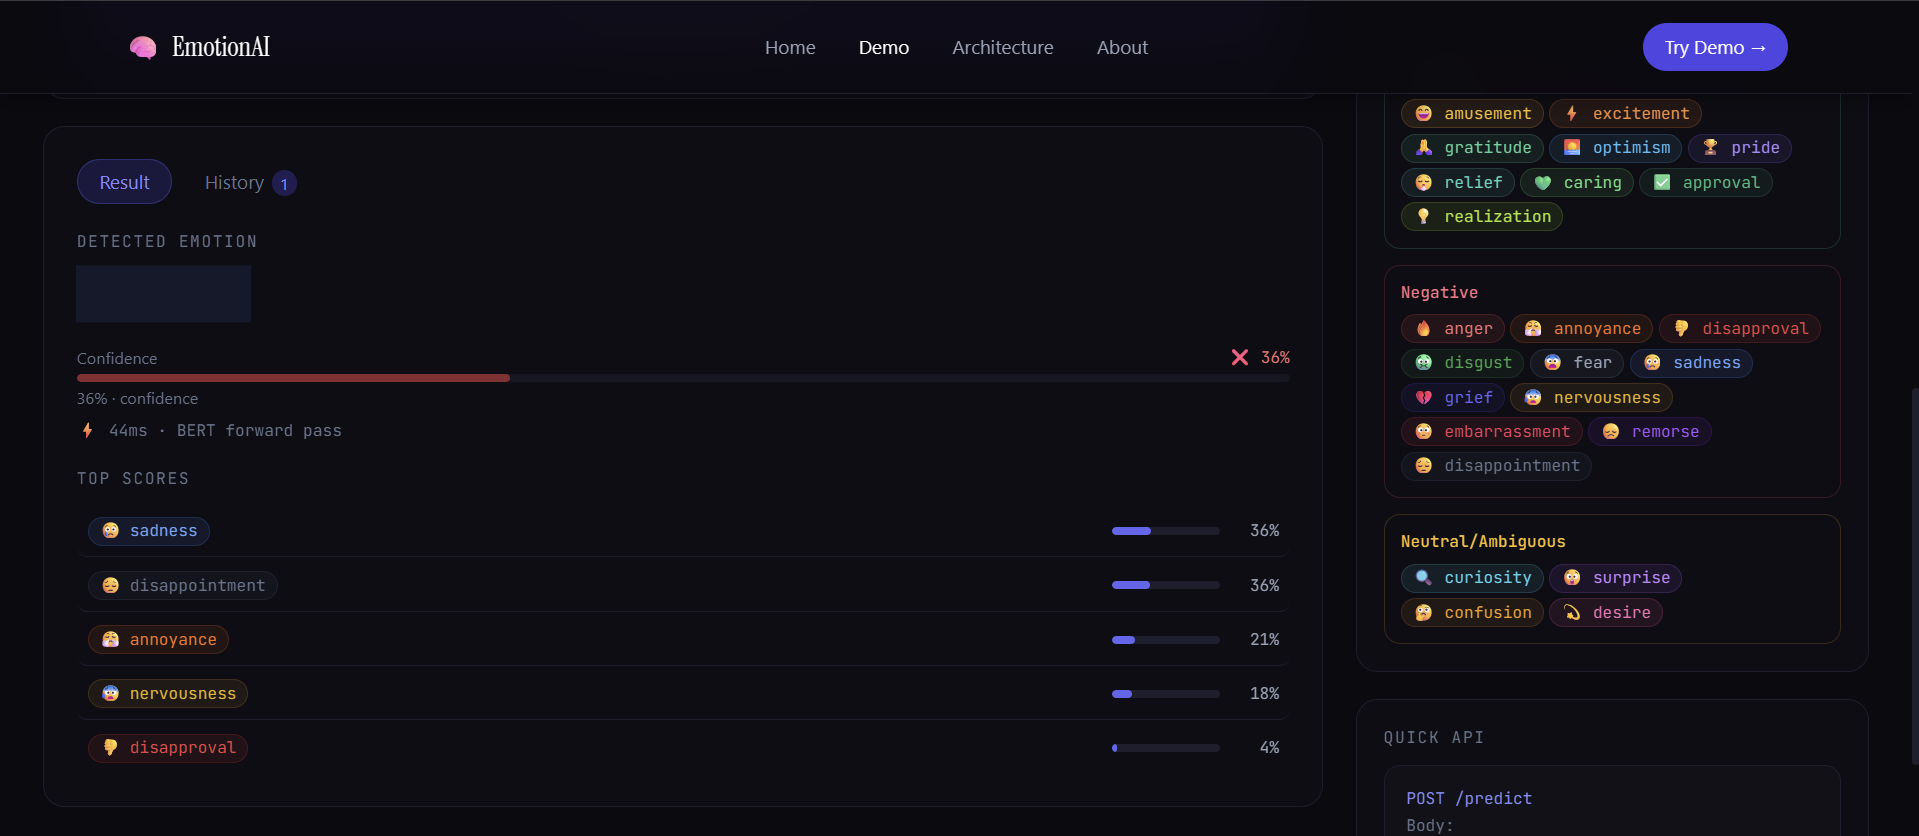Click the 4% score value
The image size is (1919, 836).
point(1270,747)
